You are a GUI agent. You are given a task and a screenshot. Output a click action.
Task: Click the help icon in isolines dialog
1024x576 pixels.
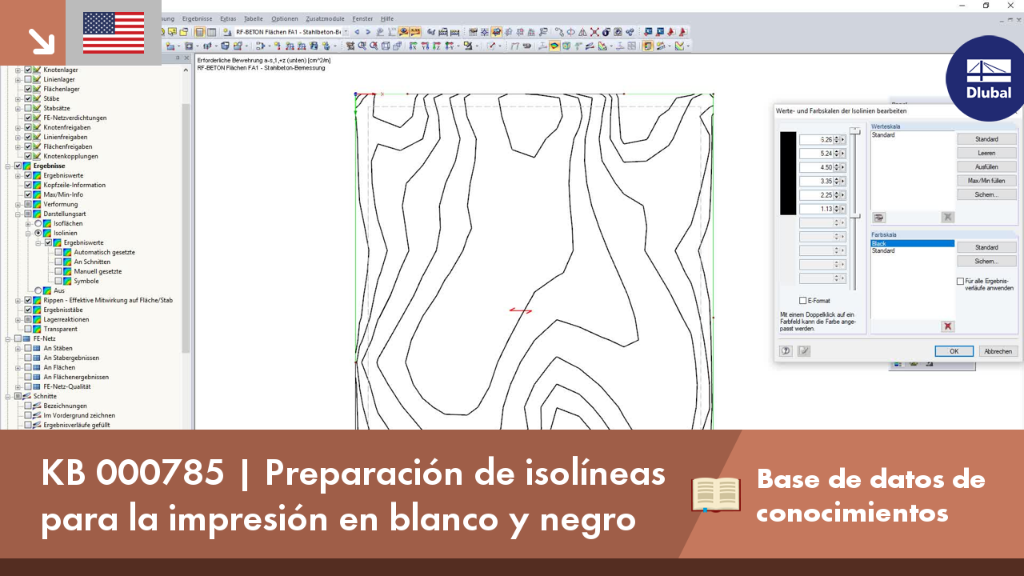(x=786, y=351)
